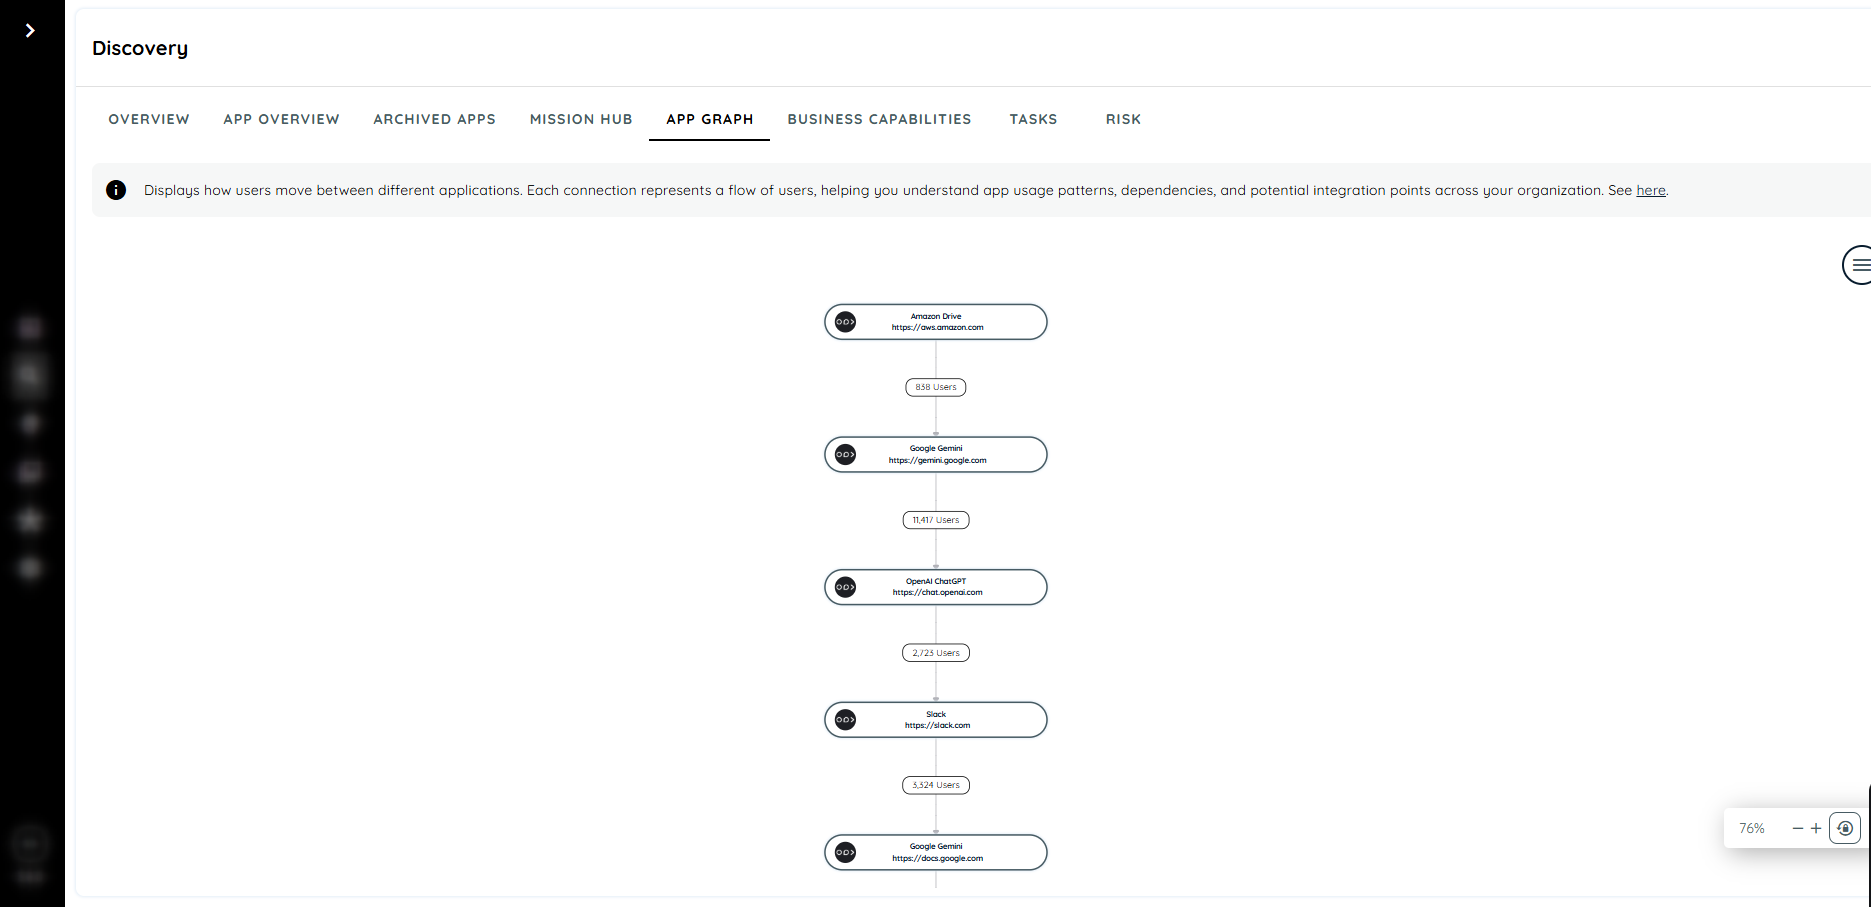Click the Amazon Drive node logo icon
This screenshot has width=1871, height=907.
click(x=845, y=322)
